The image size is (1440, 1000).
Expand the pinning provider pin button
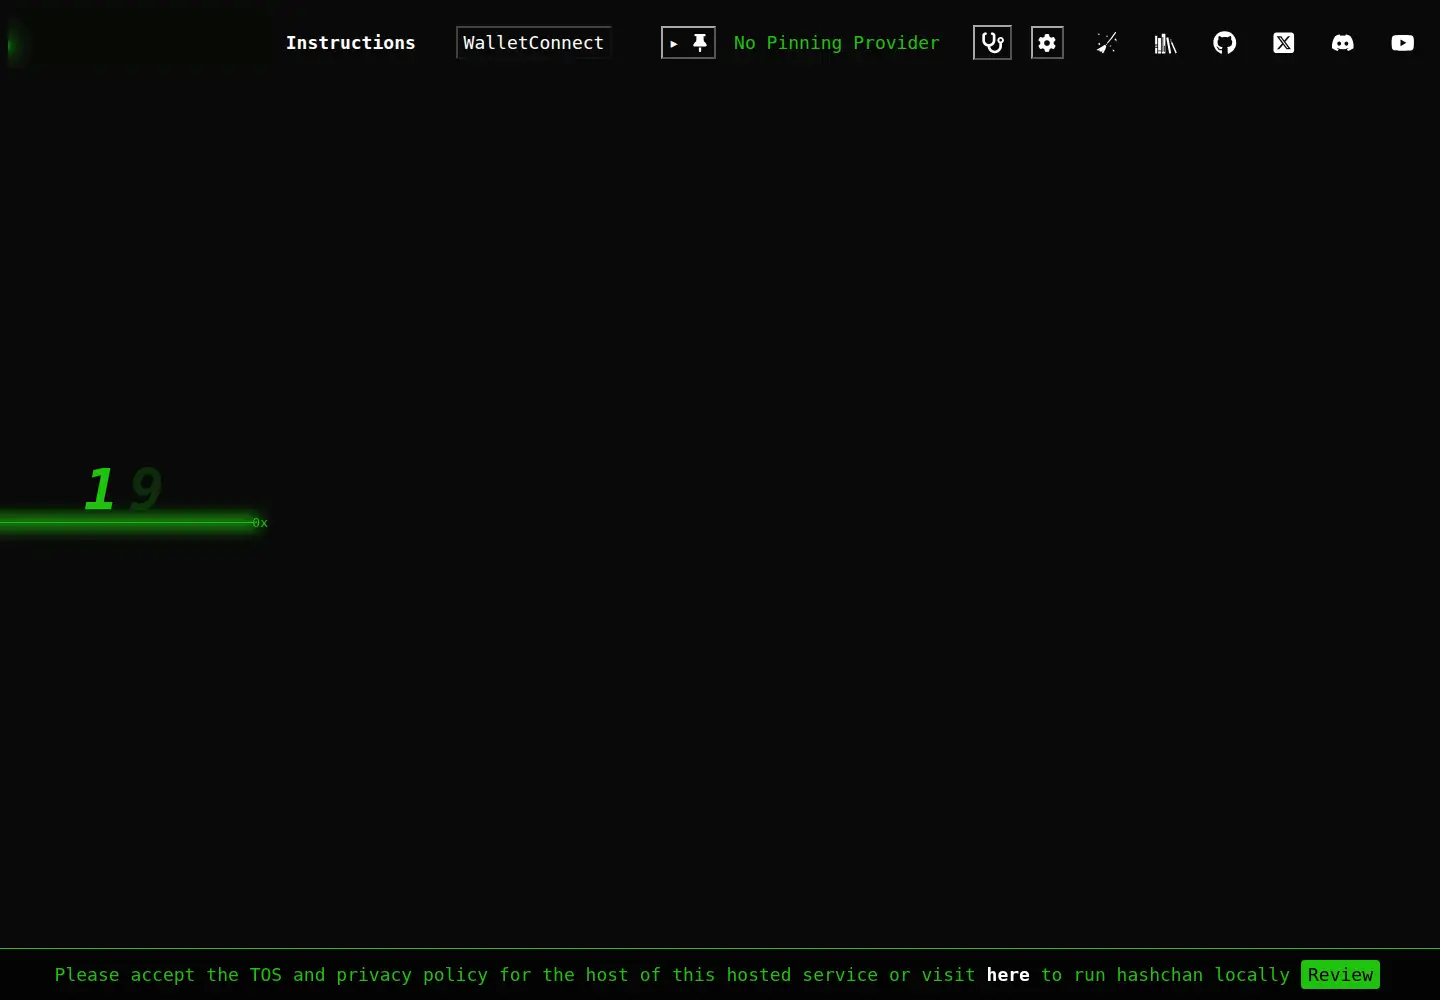pyautogui.click(x=688, y=43)
